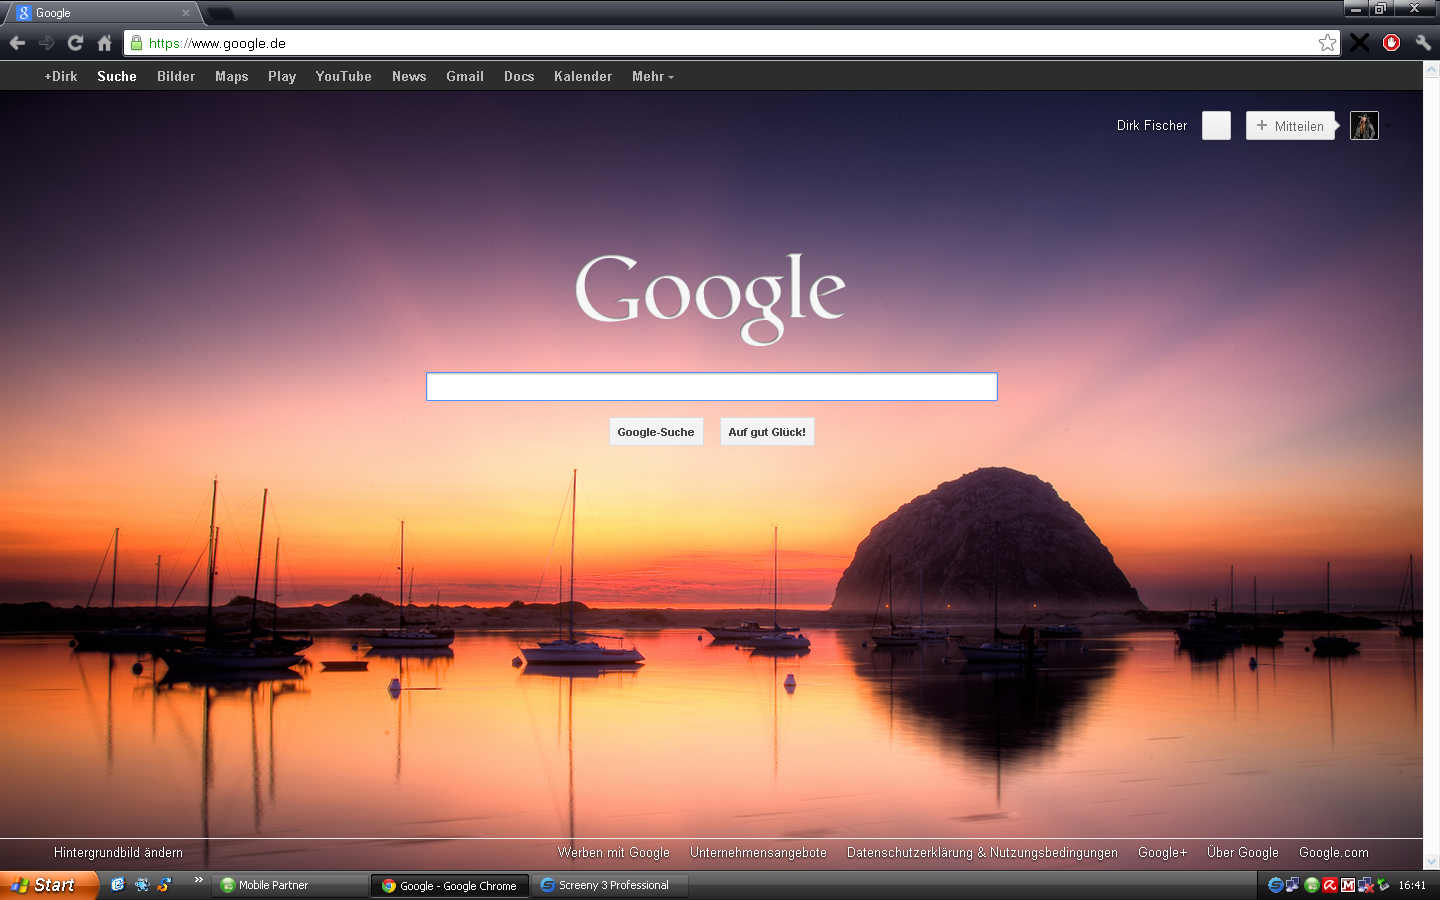This screenshot has height=900, width=1440.
Task: Open the Adblock red stop-hand extension
Action: pyautogui.click(x=1391, y=42)
